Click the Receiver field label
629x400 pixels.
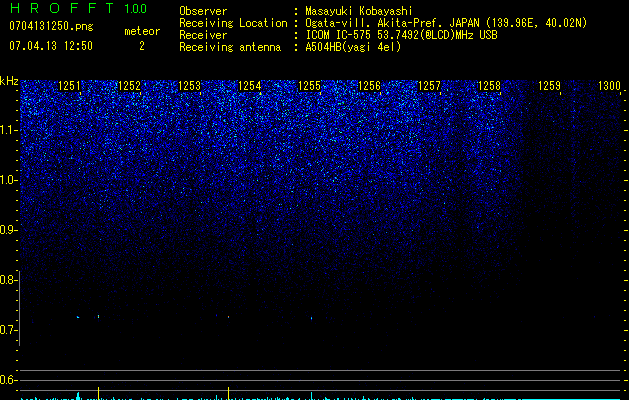[x=203, y=35]
